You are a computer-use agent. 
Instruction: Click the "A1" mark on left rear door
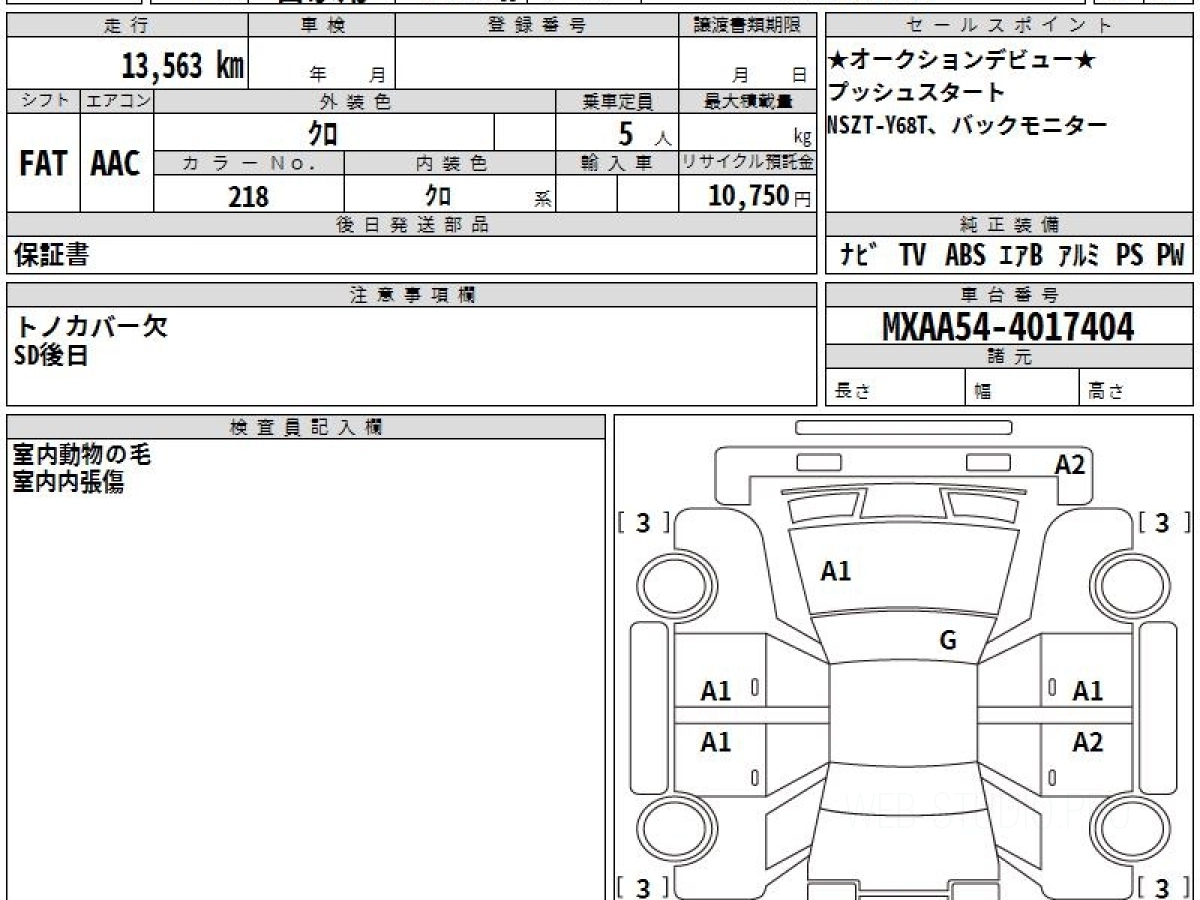click(716, 743)
